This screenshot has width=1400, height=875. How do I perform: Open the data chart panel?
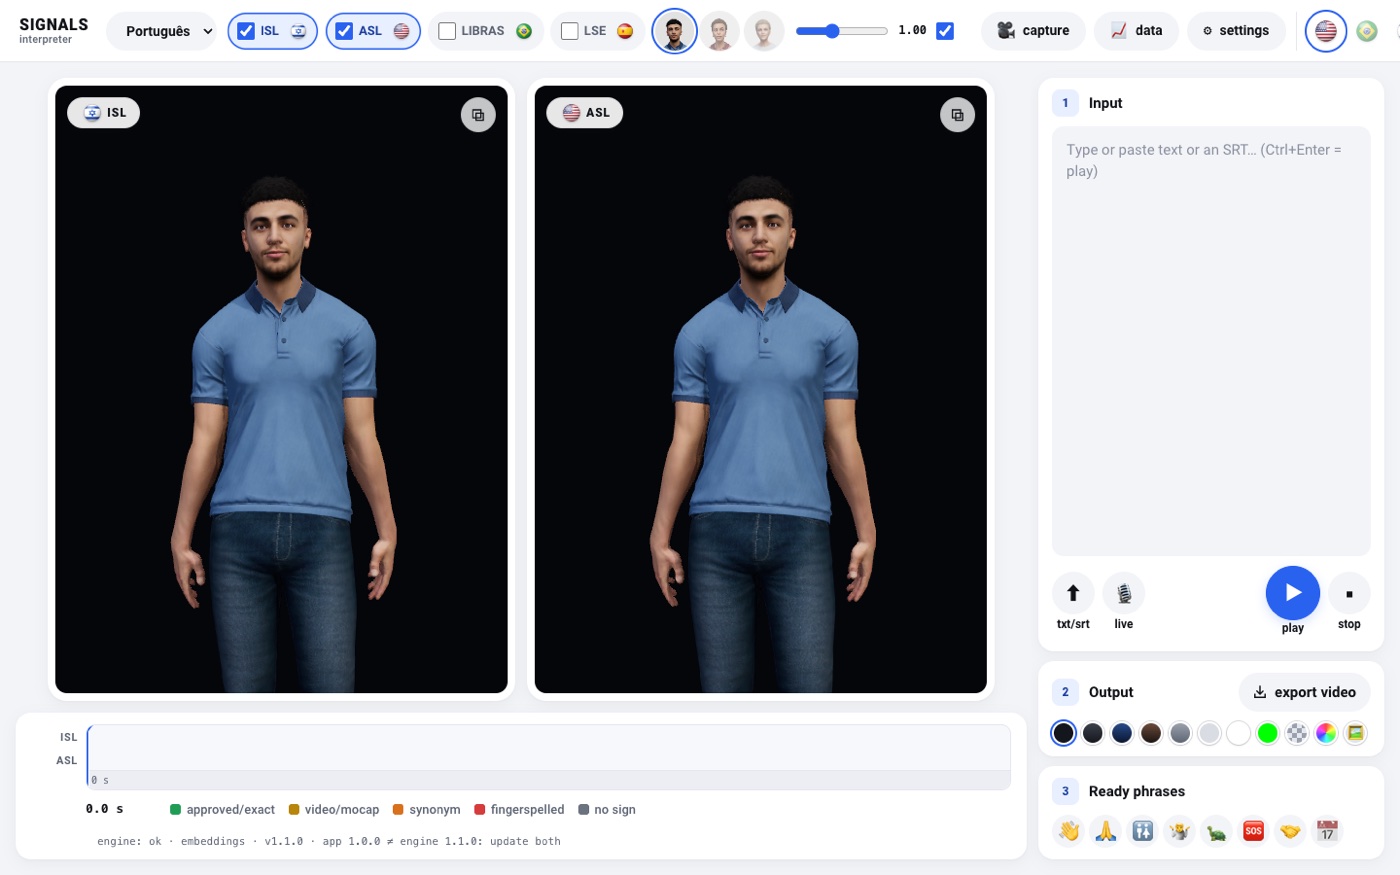click(x=1136, y=31)
